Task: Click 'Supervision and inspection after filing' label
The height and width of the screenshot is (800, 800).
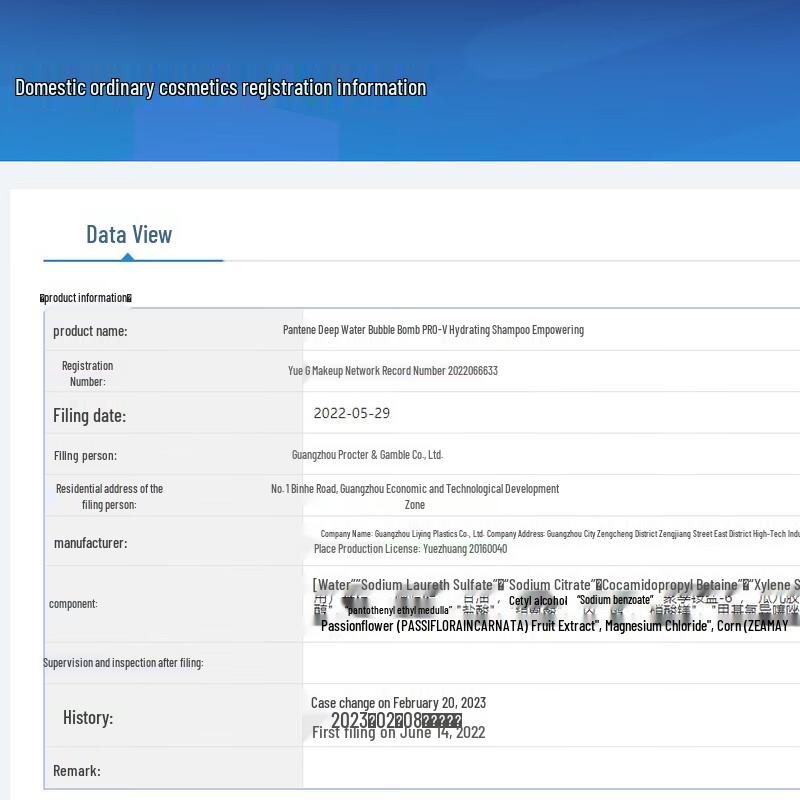Action: (x=123, y=663)
